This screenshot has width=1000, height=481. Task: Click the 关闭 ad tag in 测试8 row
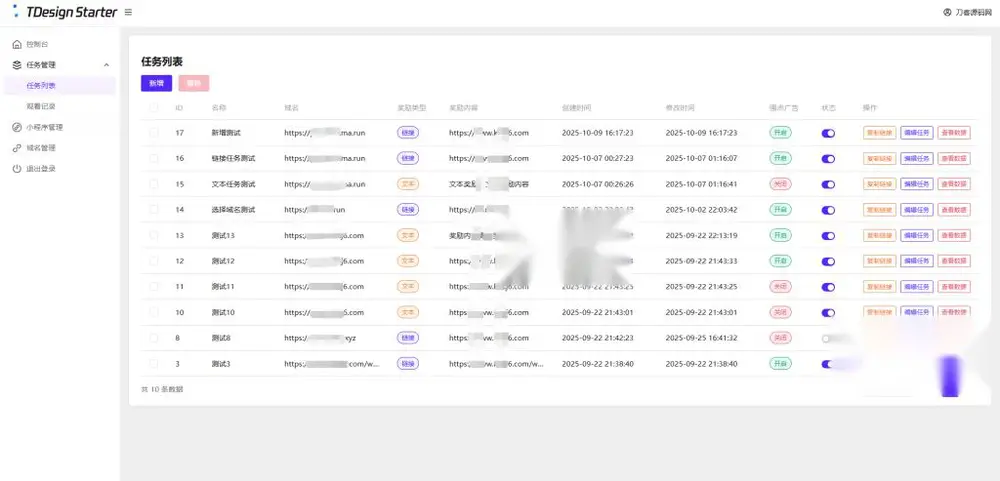[x=780, y=338]
